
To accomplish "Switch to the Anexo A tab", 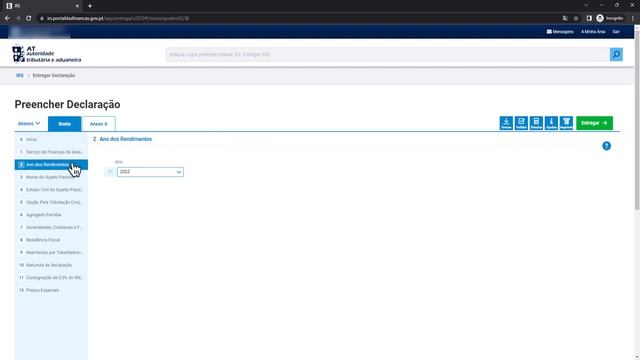I will [x=98, y=124].
